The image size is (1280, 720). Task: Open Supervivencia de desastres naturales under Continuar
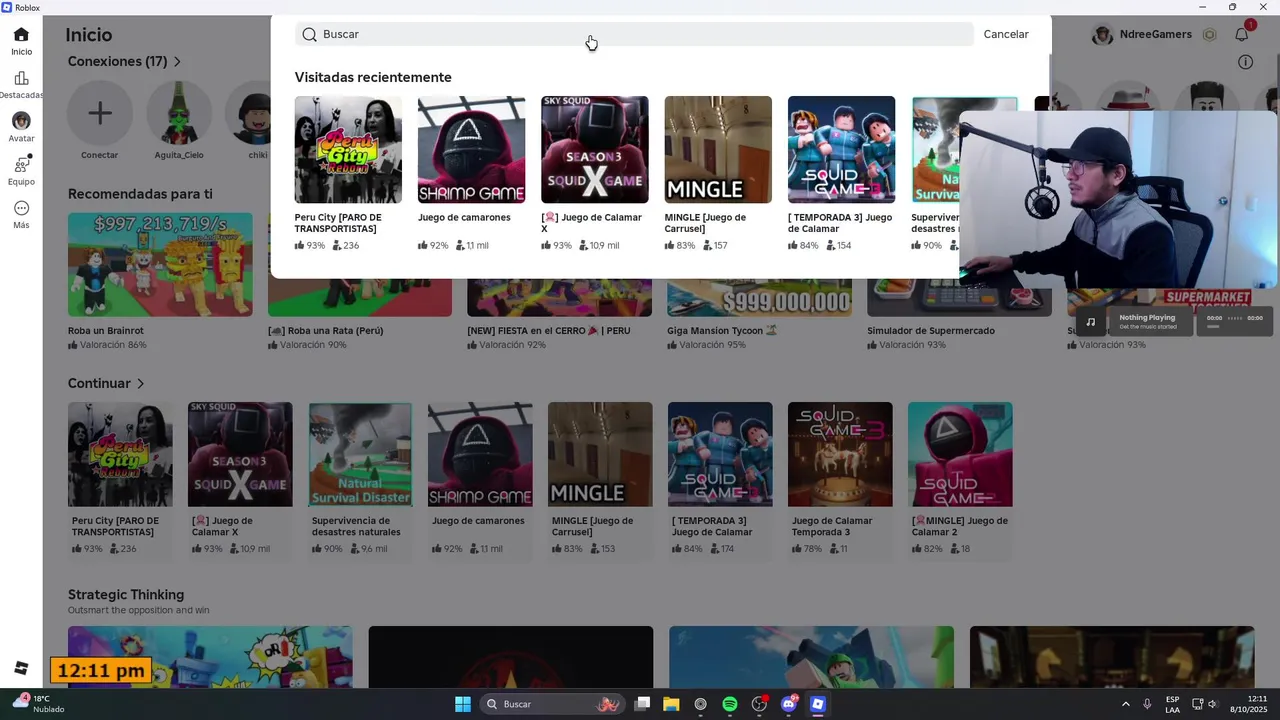click(360, 454)
